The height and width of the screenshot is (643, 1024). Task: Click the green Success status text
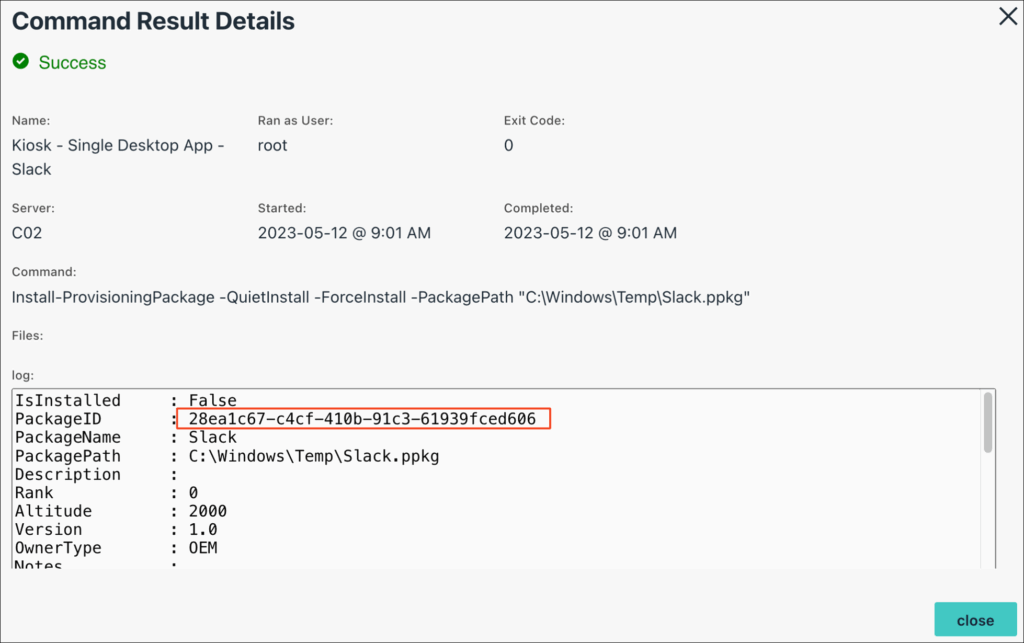pos(72,63)
